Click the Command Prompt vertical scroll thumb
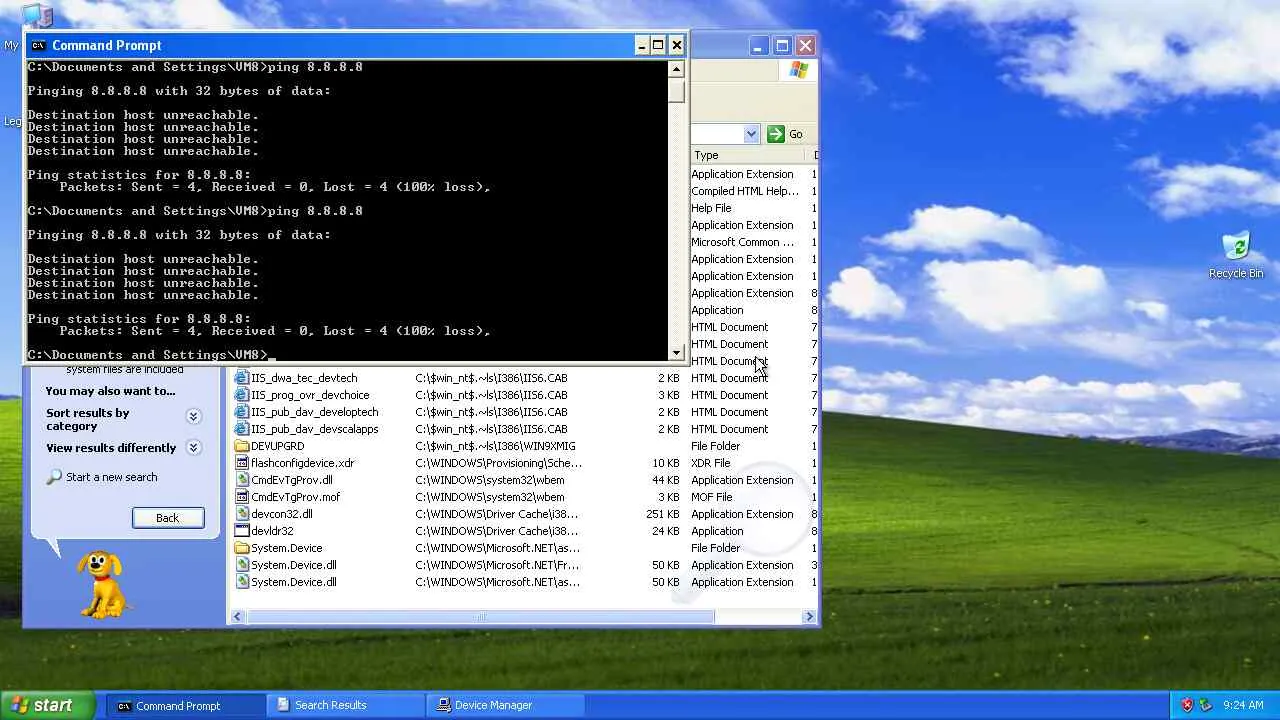This screenshot has width=1280, height=720. [x=676, y=90]
